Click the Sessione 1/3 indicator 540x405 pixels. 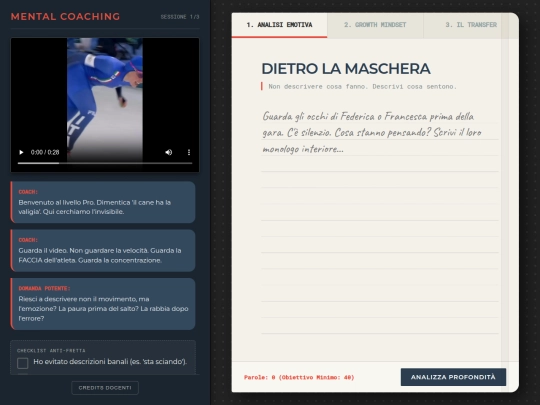[x=180, y=17]
